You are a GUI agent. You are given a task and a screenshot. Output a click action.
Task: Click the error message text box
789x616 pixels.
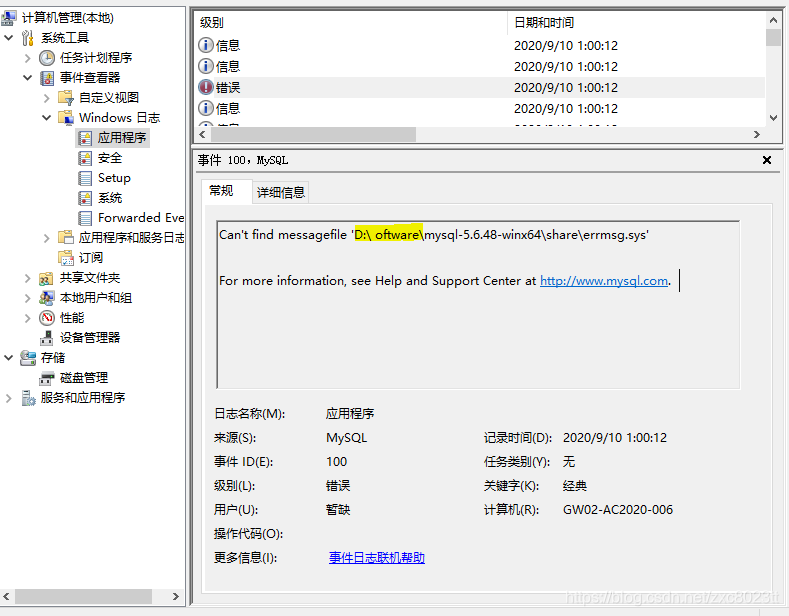(478, 304)
